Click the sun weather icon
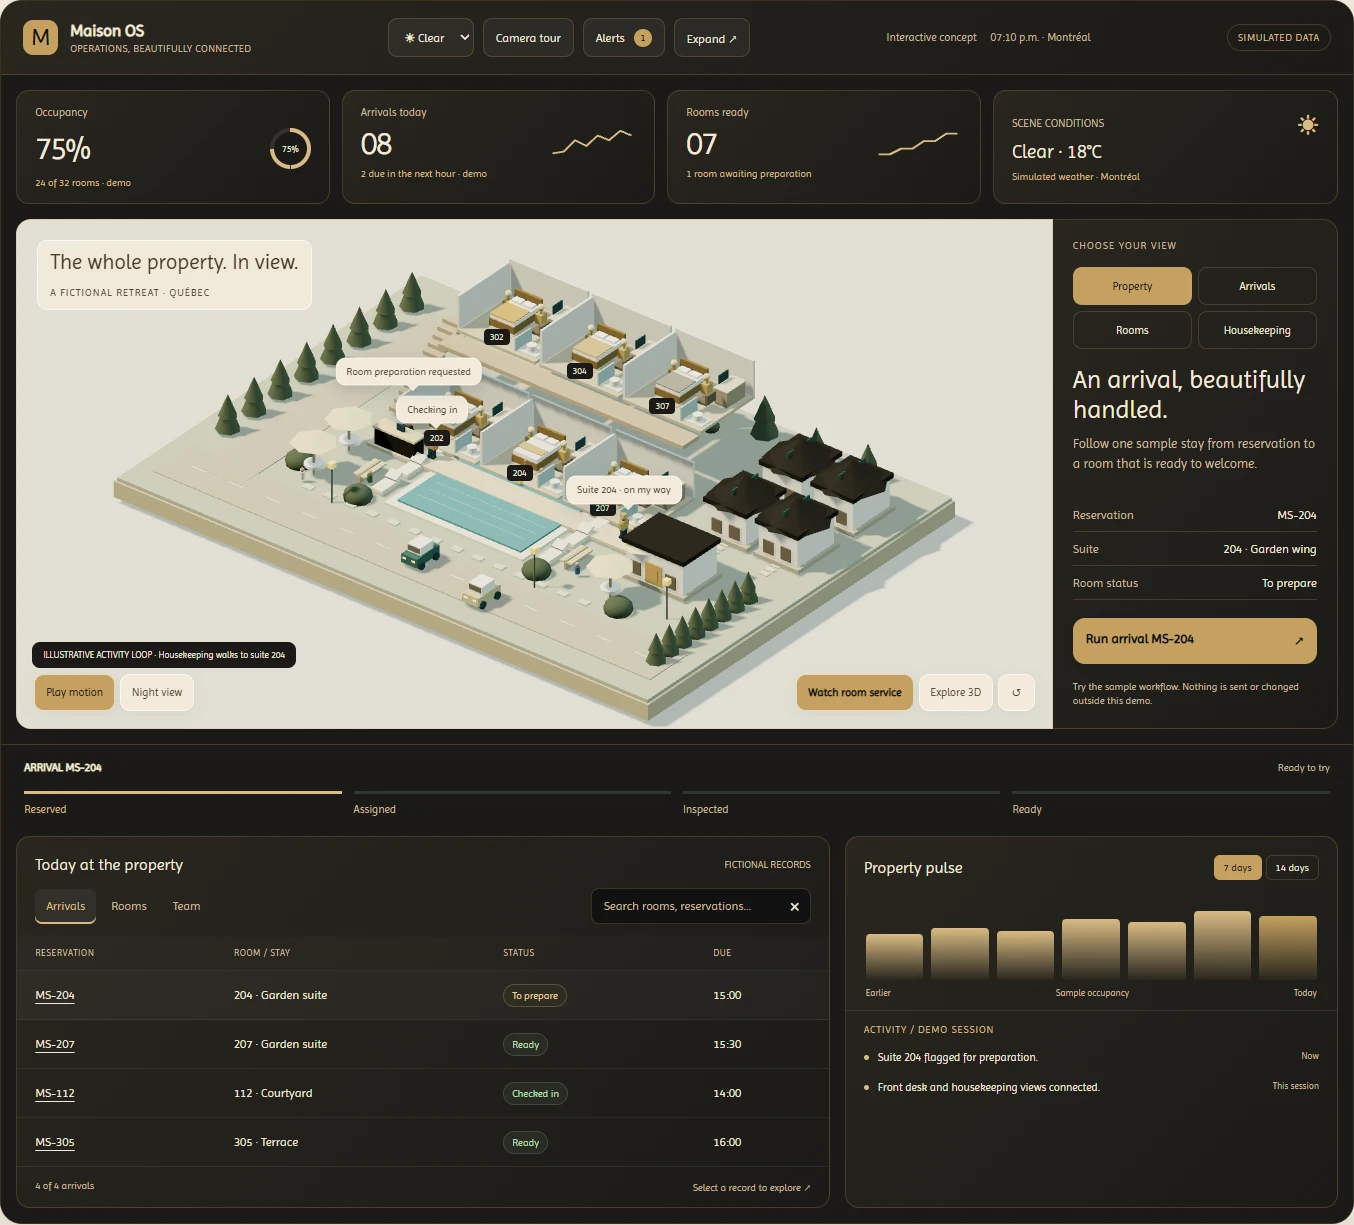The width and height of the screenshot is (1354, 1225). (x=1307, y=125)
